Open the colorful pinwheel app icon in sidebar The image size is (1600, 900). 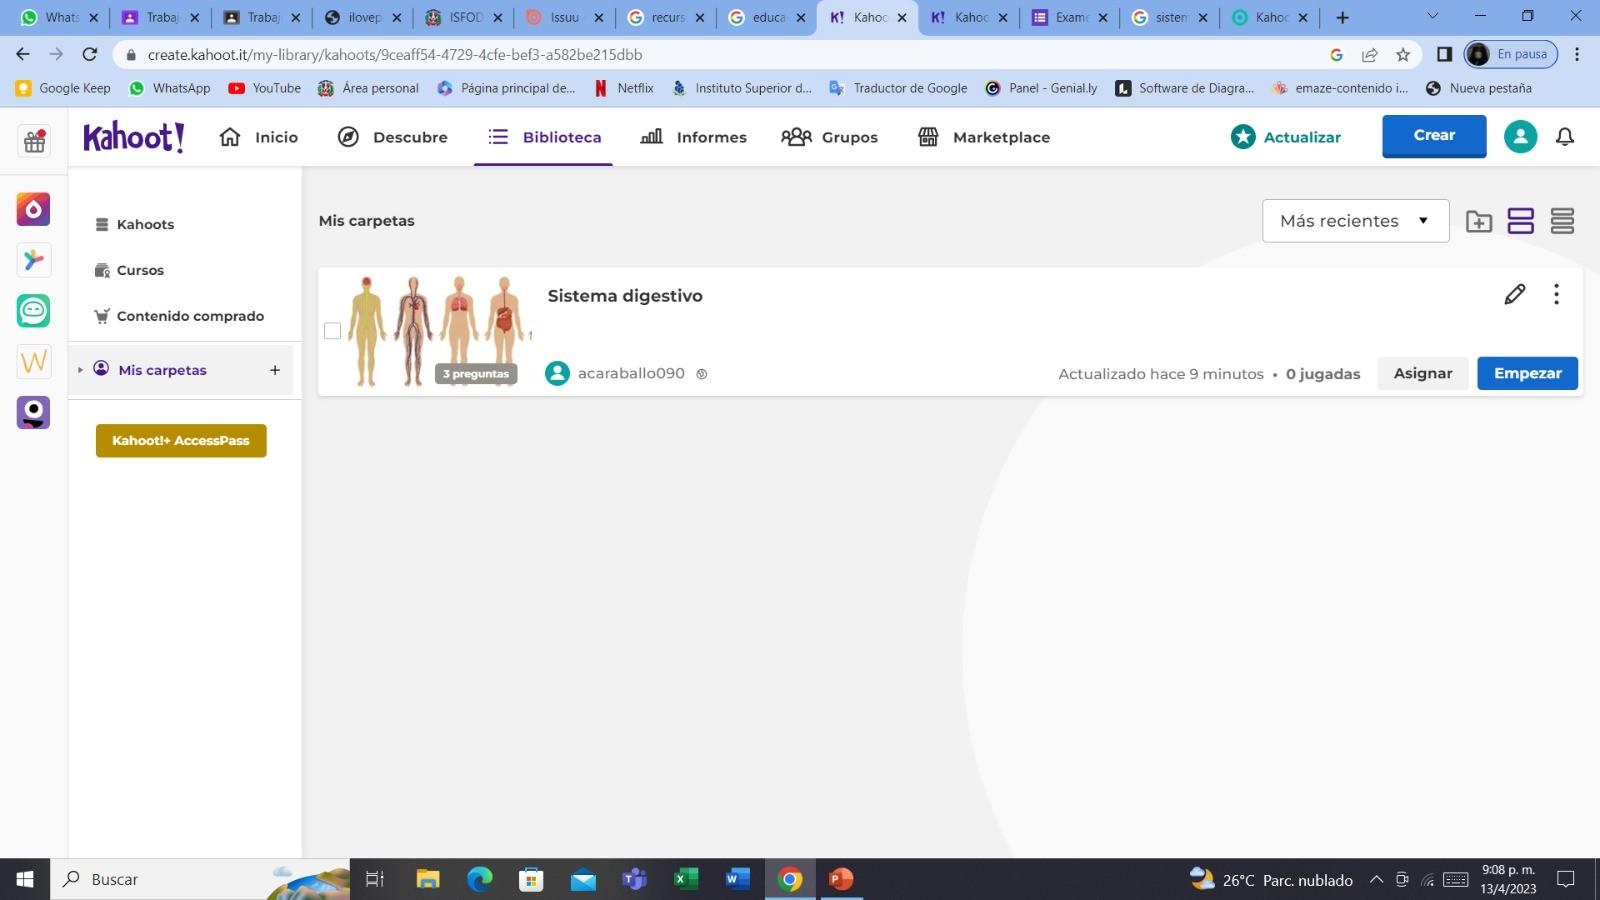(x=33, y=260)
